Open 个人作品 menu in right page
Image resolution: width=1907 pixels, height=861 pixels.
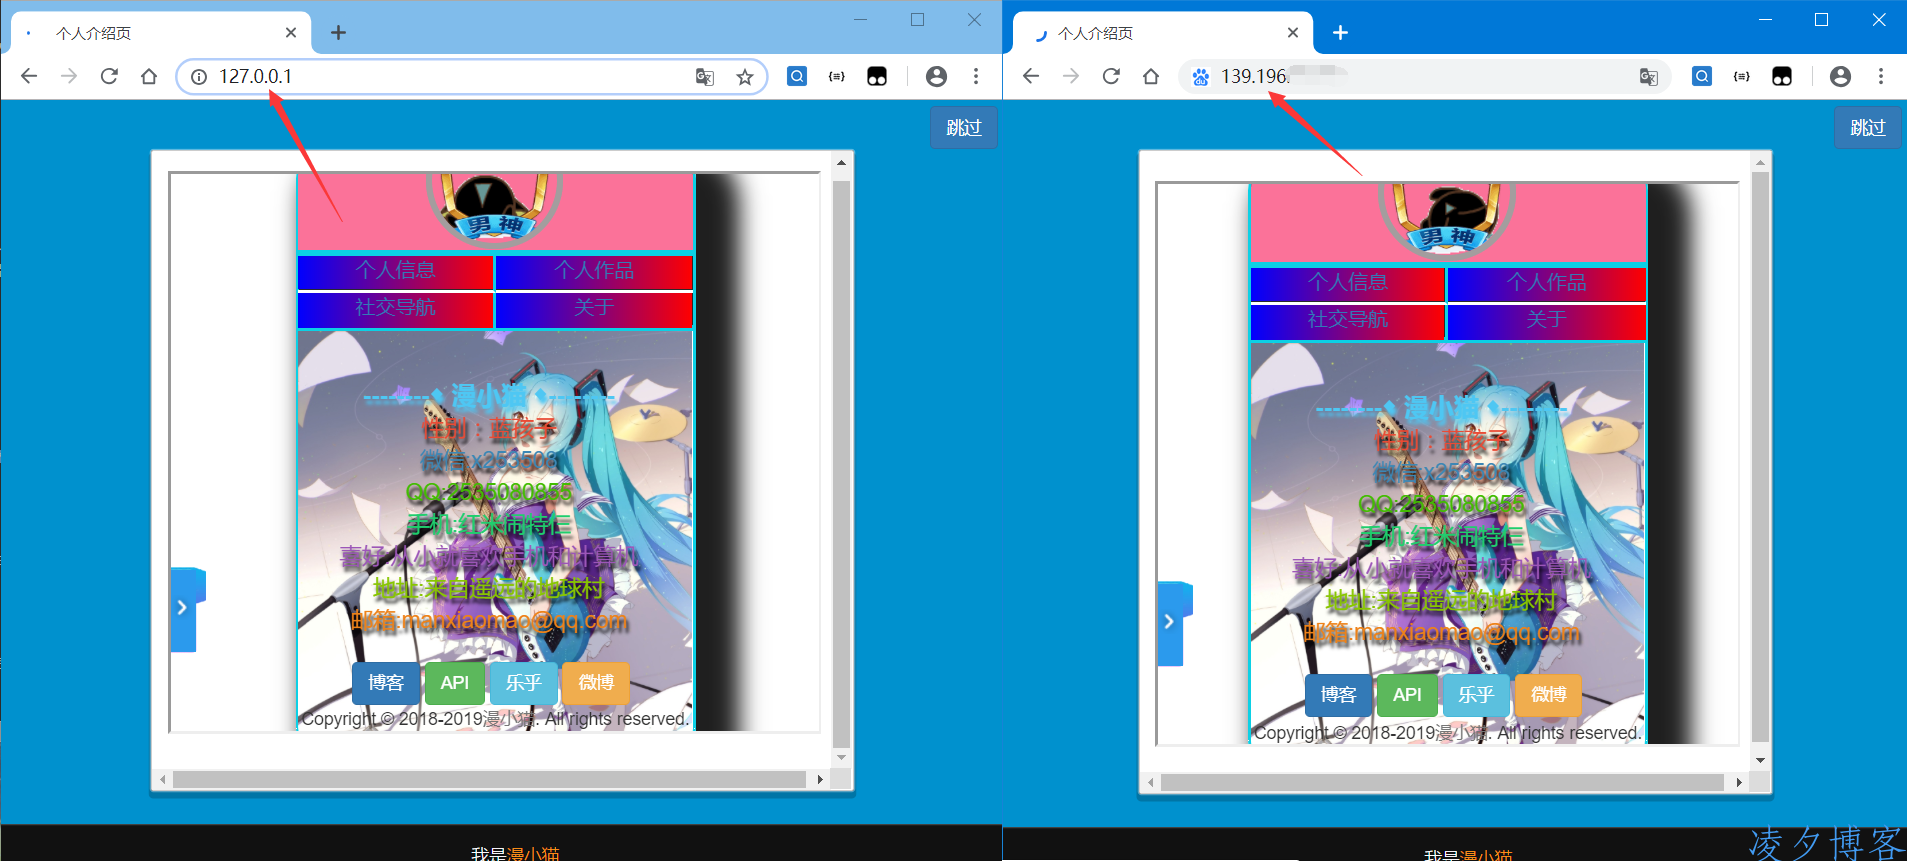point(1546,283)
